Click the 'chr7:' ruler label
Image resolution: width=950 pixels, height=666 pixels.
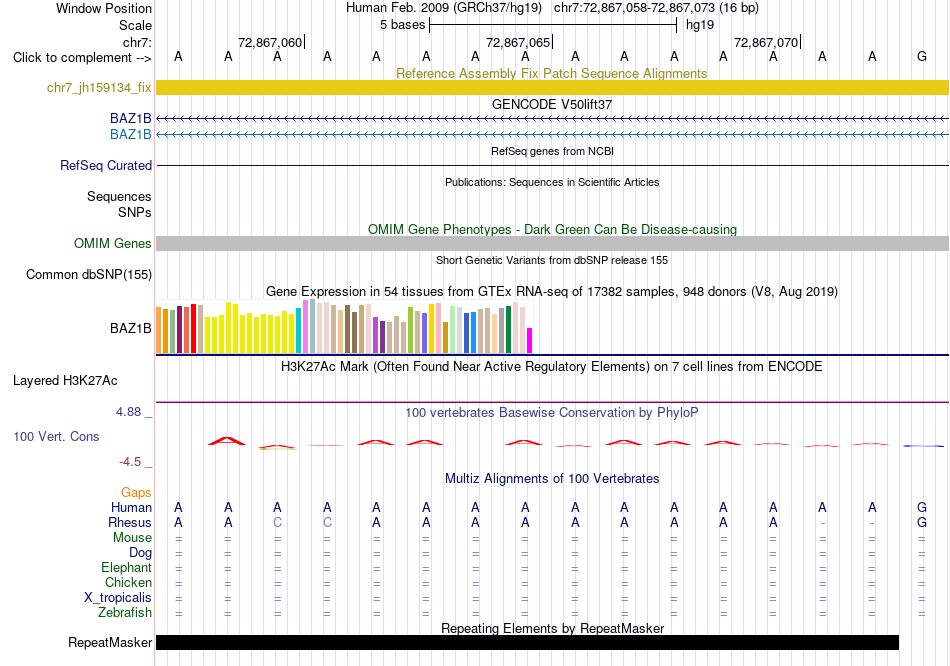tap(137, 42)
